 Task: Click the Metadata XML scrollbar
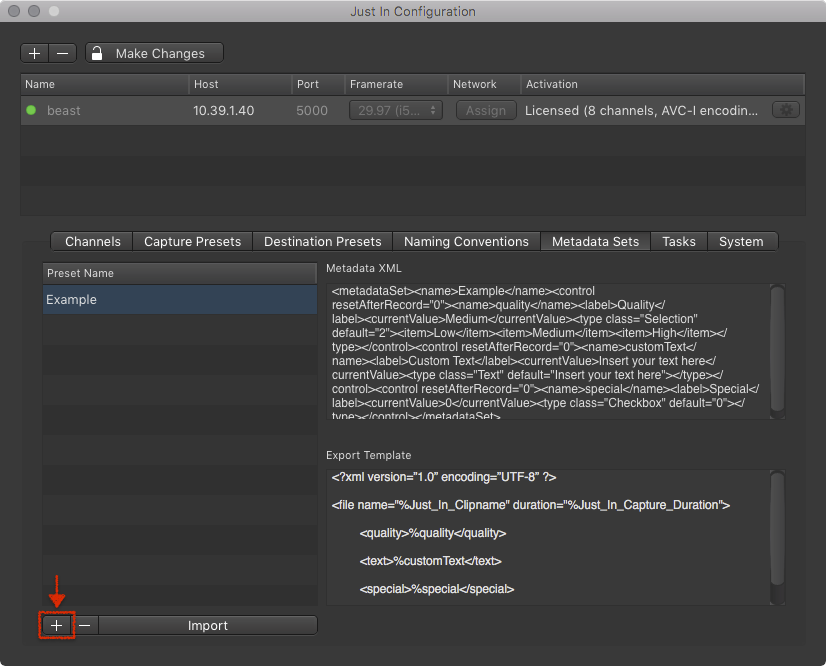click(777, 351)
